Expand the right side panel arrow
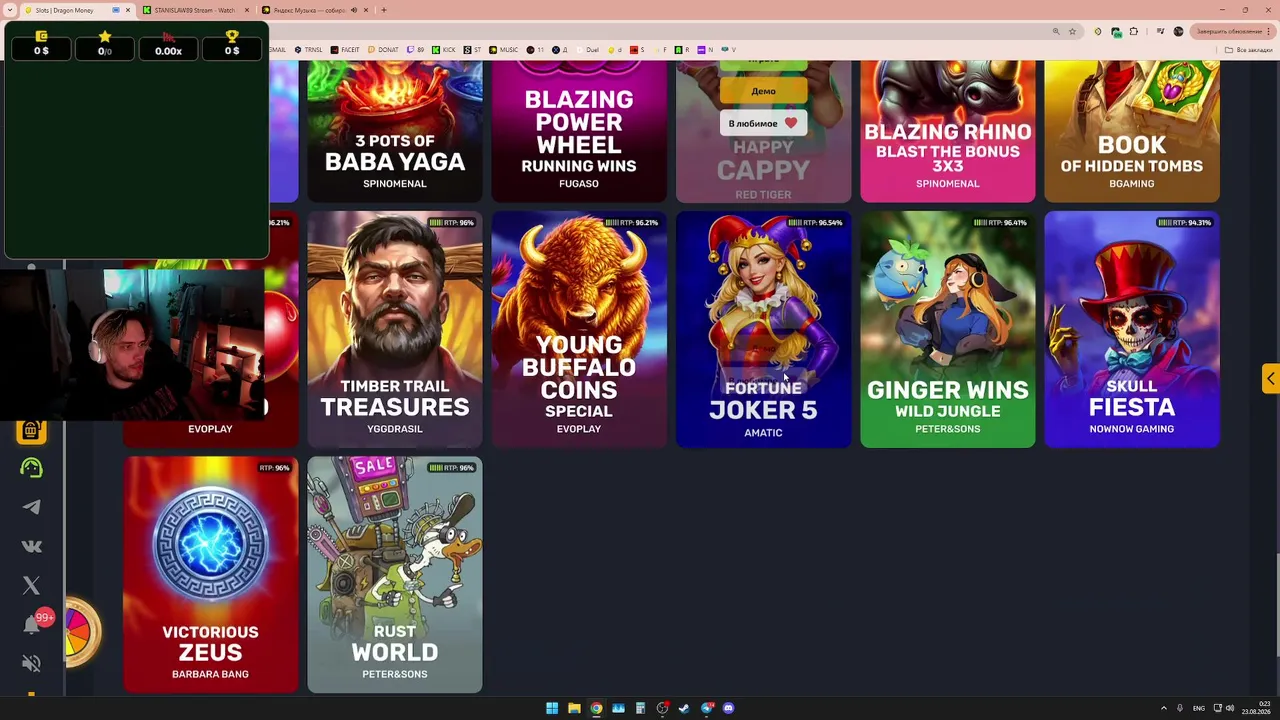This screenshot has width=1280, height=720. click(x=1270, y=378)
